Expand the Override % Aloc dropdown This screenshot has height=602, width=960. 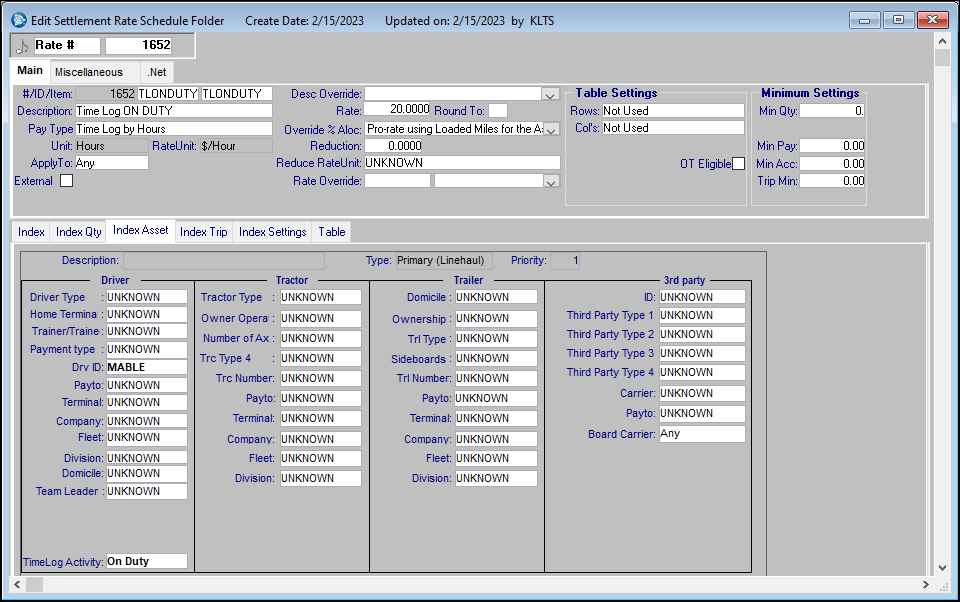point(552,129)
